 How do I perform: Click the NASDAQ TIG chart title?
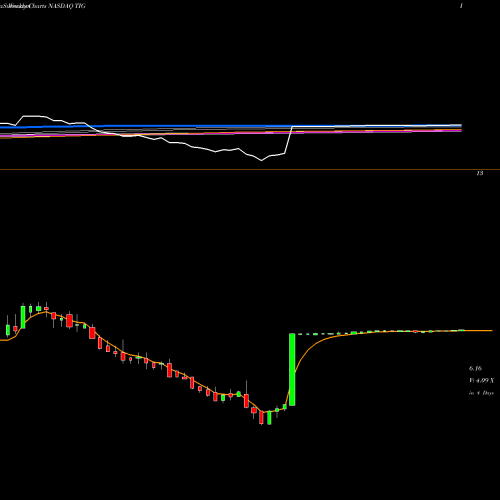pos(42,6)
